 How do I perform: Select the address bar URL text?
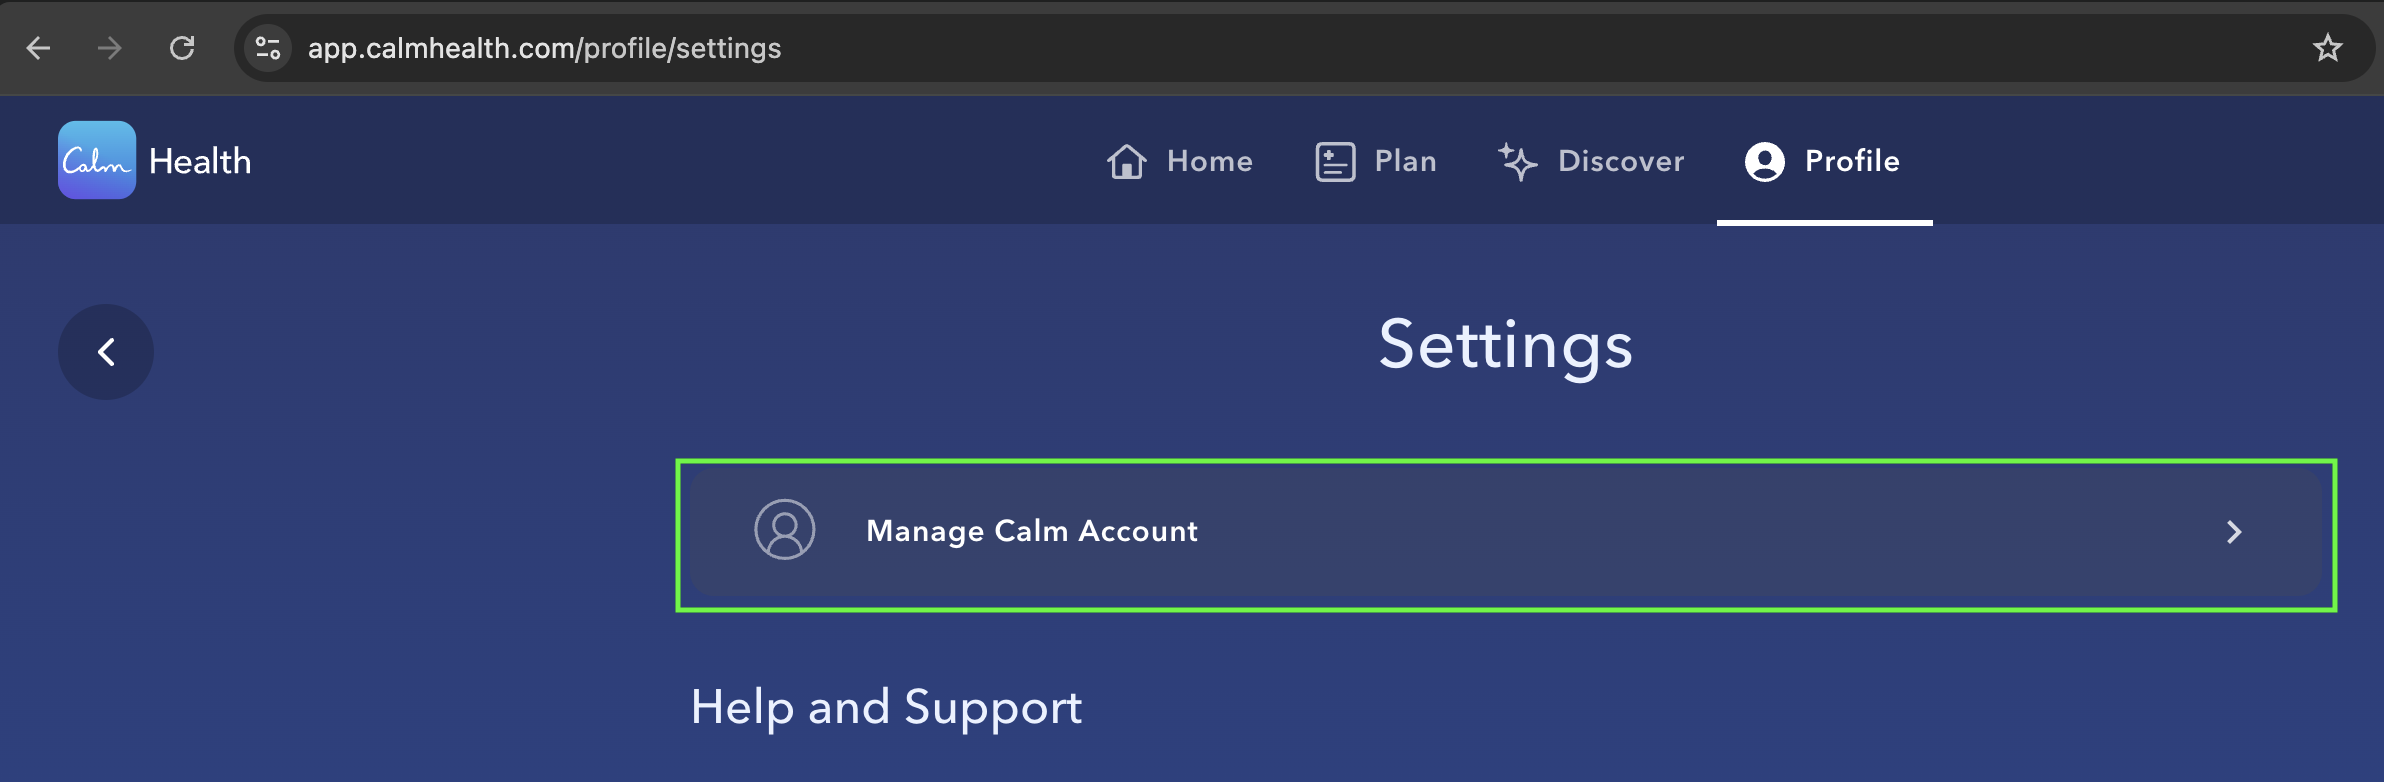[x=543, y=47]
